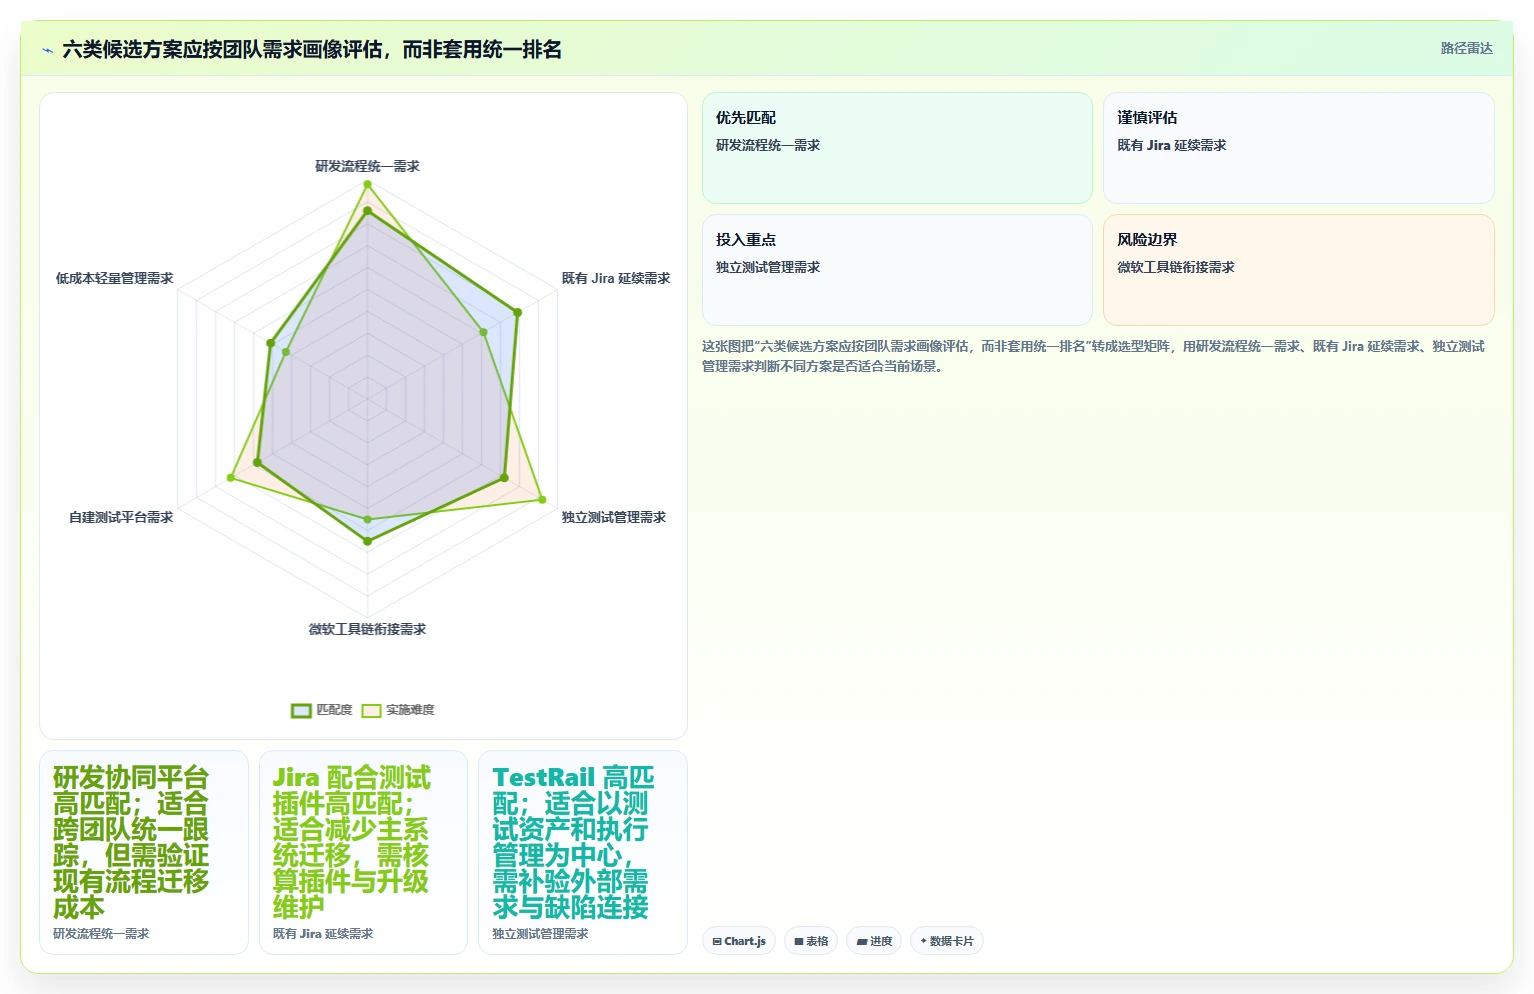Click the radar axis label 既有 Jira 延续需求

616,278
